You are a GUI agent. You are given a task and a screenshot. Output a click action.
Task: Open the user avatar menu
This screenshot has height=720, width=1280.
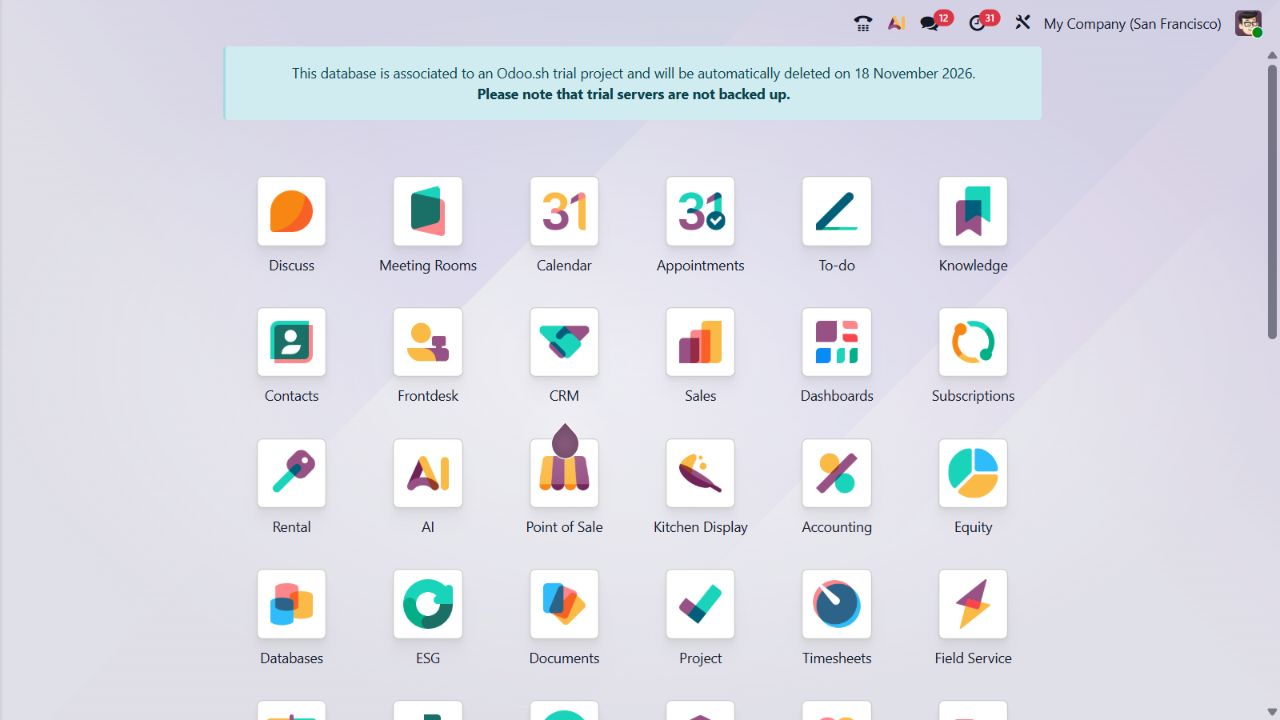pos(1248,23)
